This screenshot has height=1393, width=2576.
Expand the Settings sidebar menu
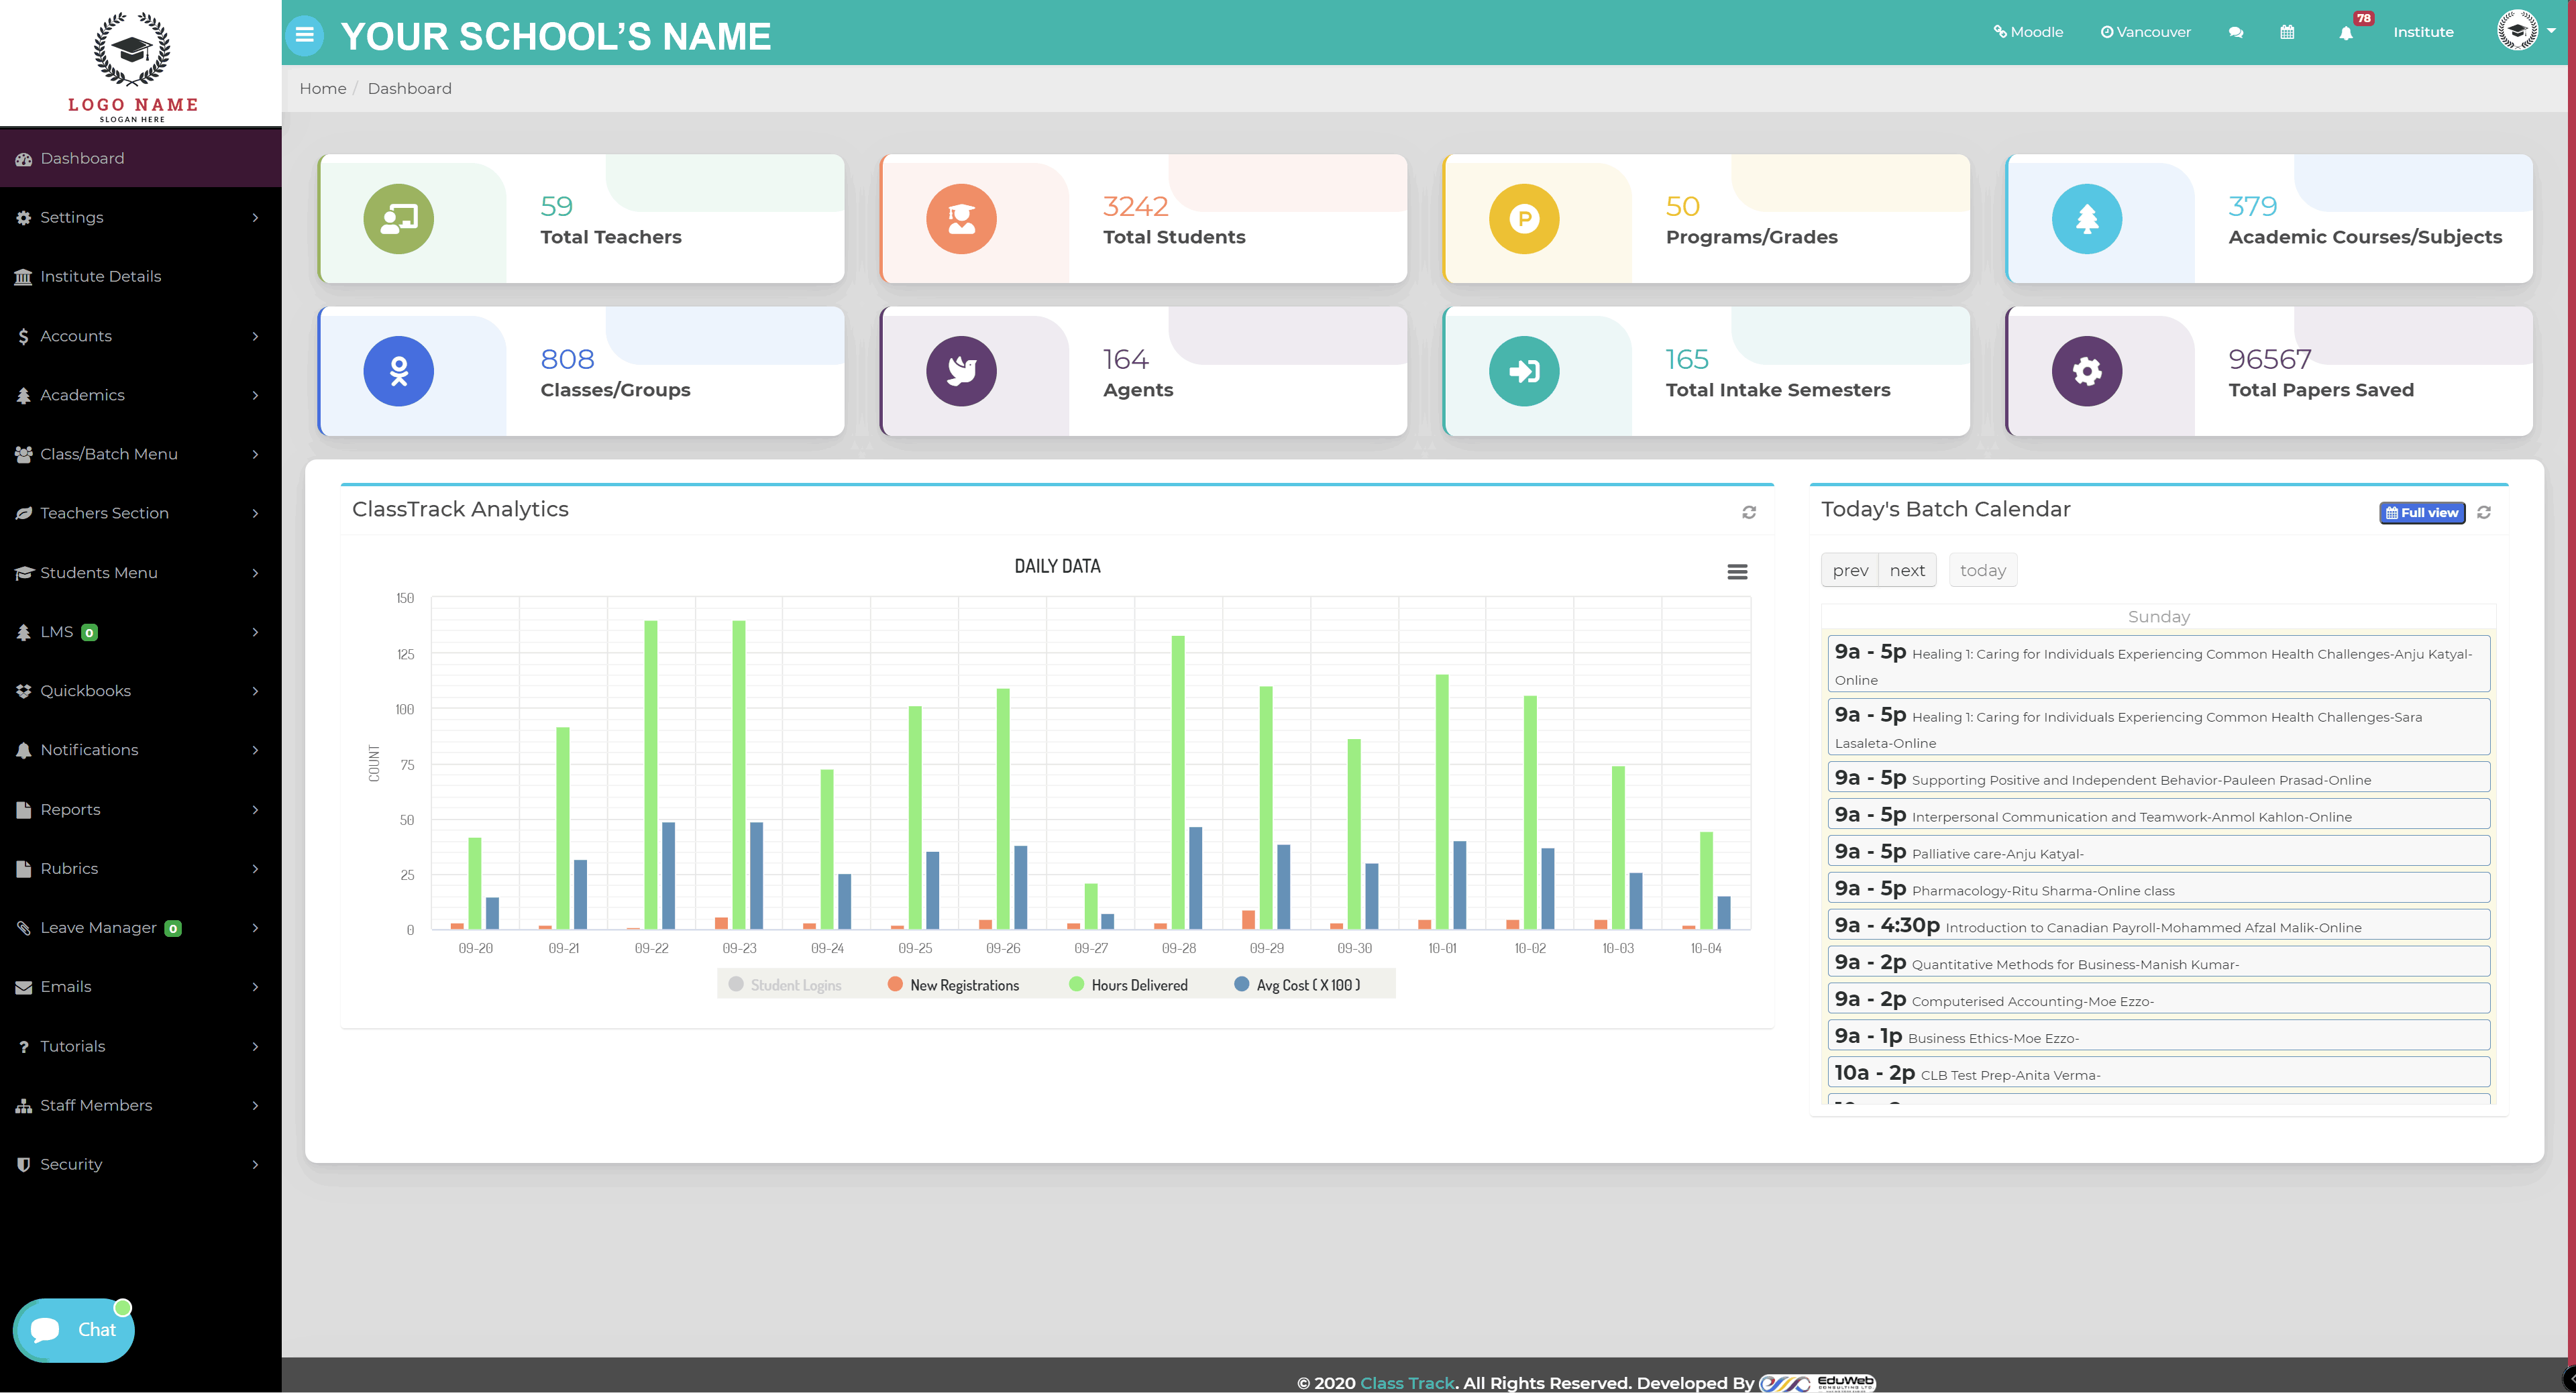click(140, 218)
